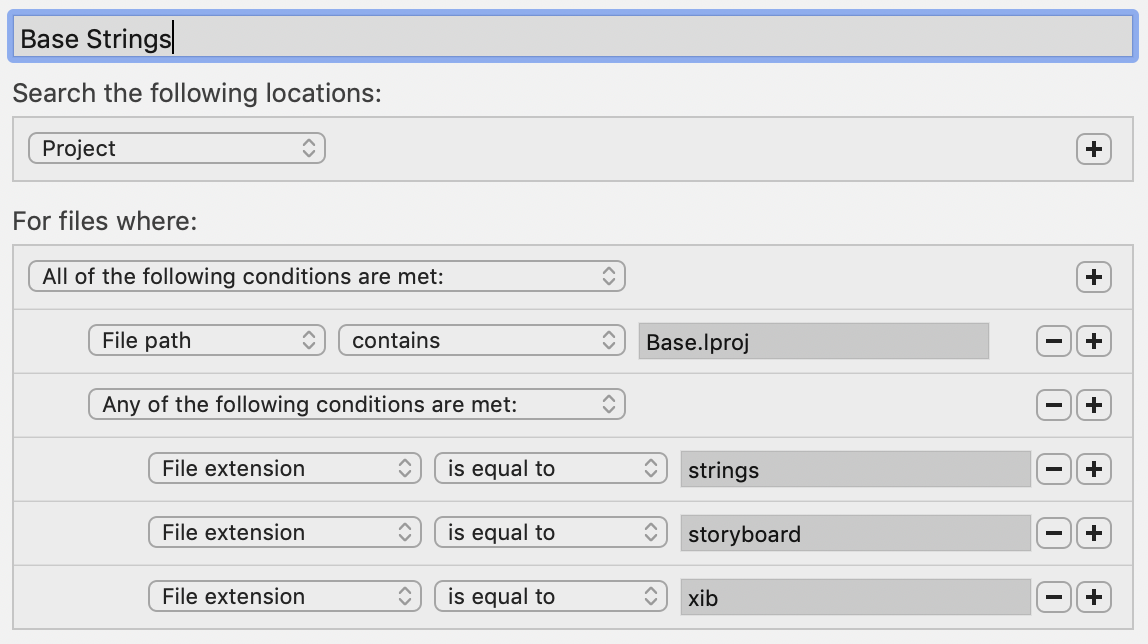Add a condition after the storyboard row
This screenshot has width=1148, height=644.
[x=1094, y=532]
